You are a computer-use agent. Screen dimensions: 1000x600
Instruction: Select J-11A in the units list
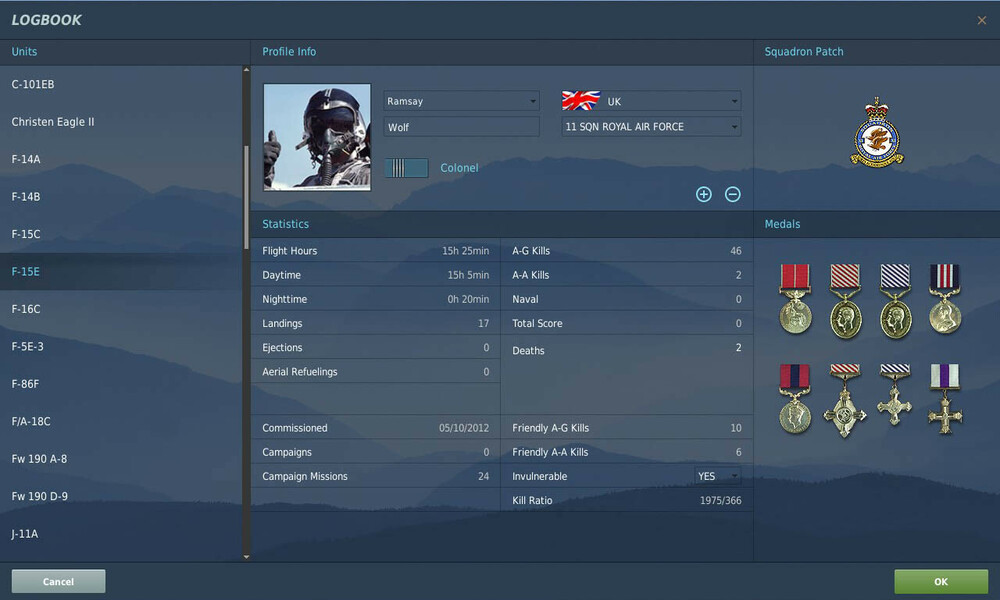point(121,534)
